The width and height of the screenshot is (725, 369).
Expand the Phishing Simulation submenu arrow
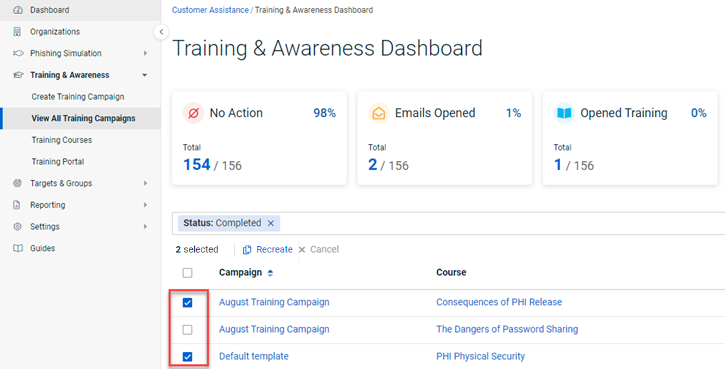coord(145,53)
